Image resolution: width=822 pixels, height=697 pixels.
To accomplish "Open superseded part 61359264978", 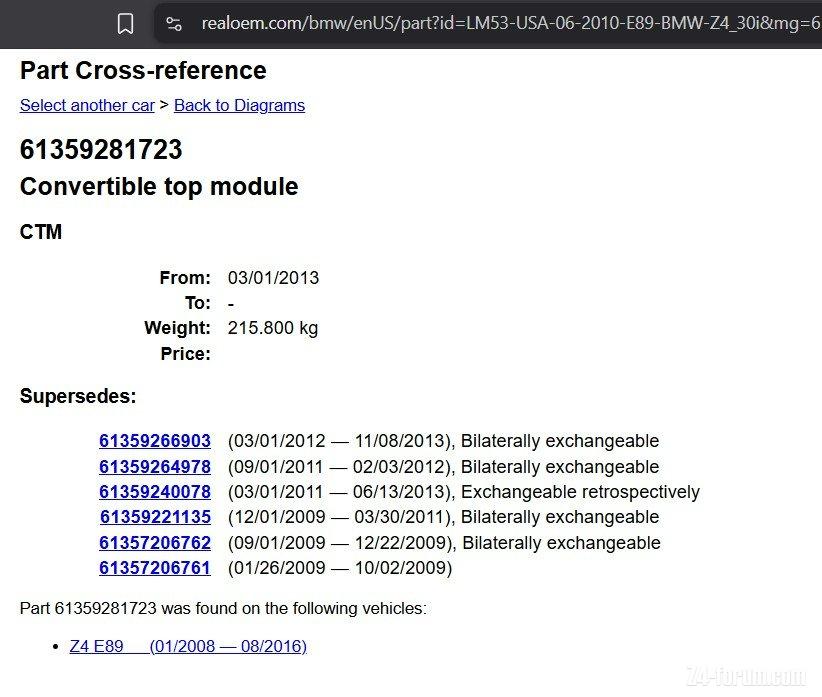I will 155,466.
